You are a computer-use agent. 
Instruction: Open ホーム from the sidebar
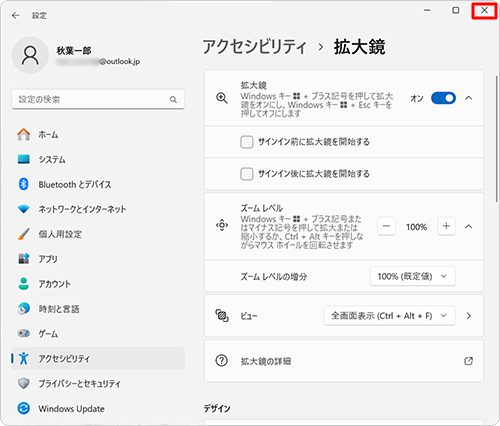(98, 135)
